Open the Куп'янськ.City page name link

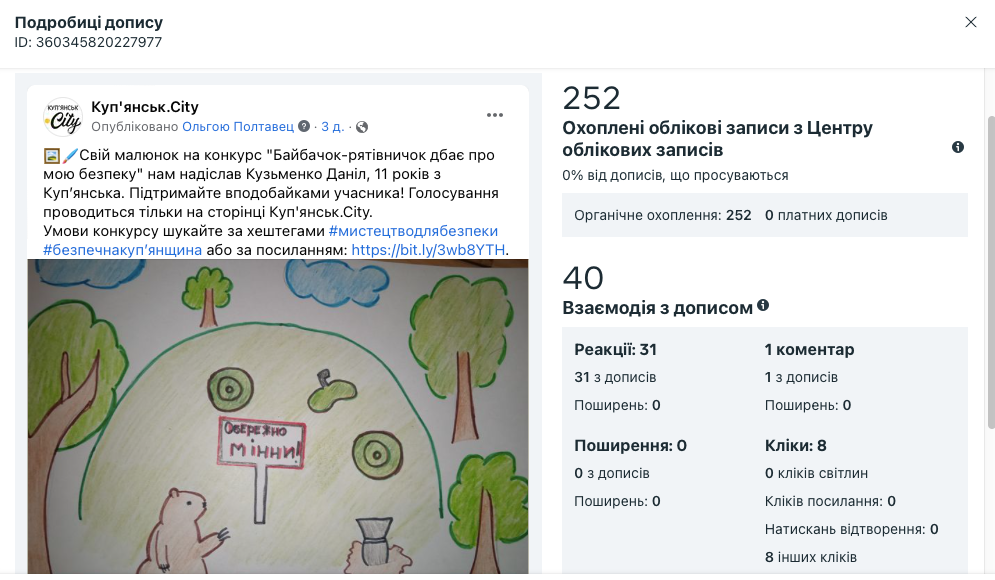(x=145, y=107)
